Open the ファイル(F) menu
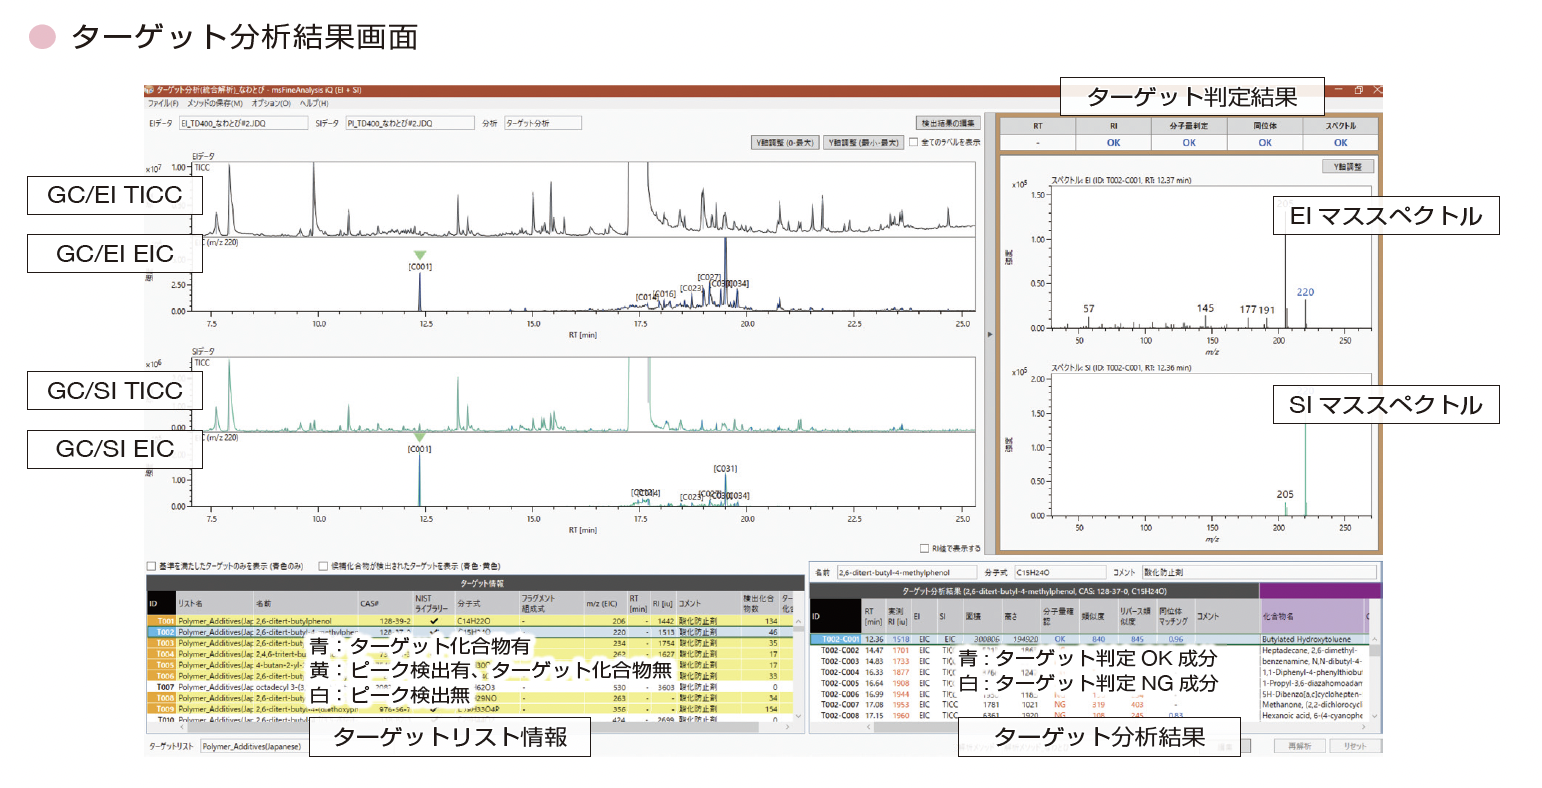Screen dimensions: 1542x788 pos(162,103)
